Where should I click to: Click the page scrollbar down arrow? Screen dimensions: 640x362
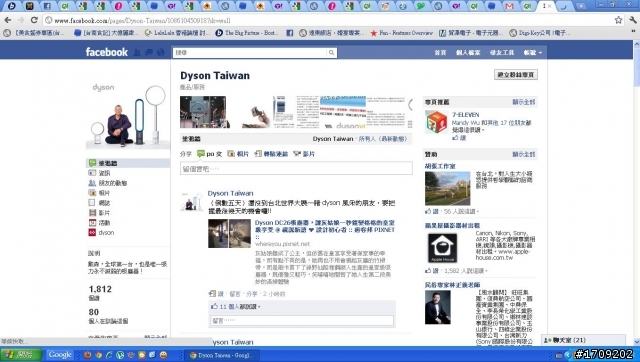click(636, 342)
